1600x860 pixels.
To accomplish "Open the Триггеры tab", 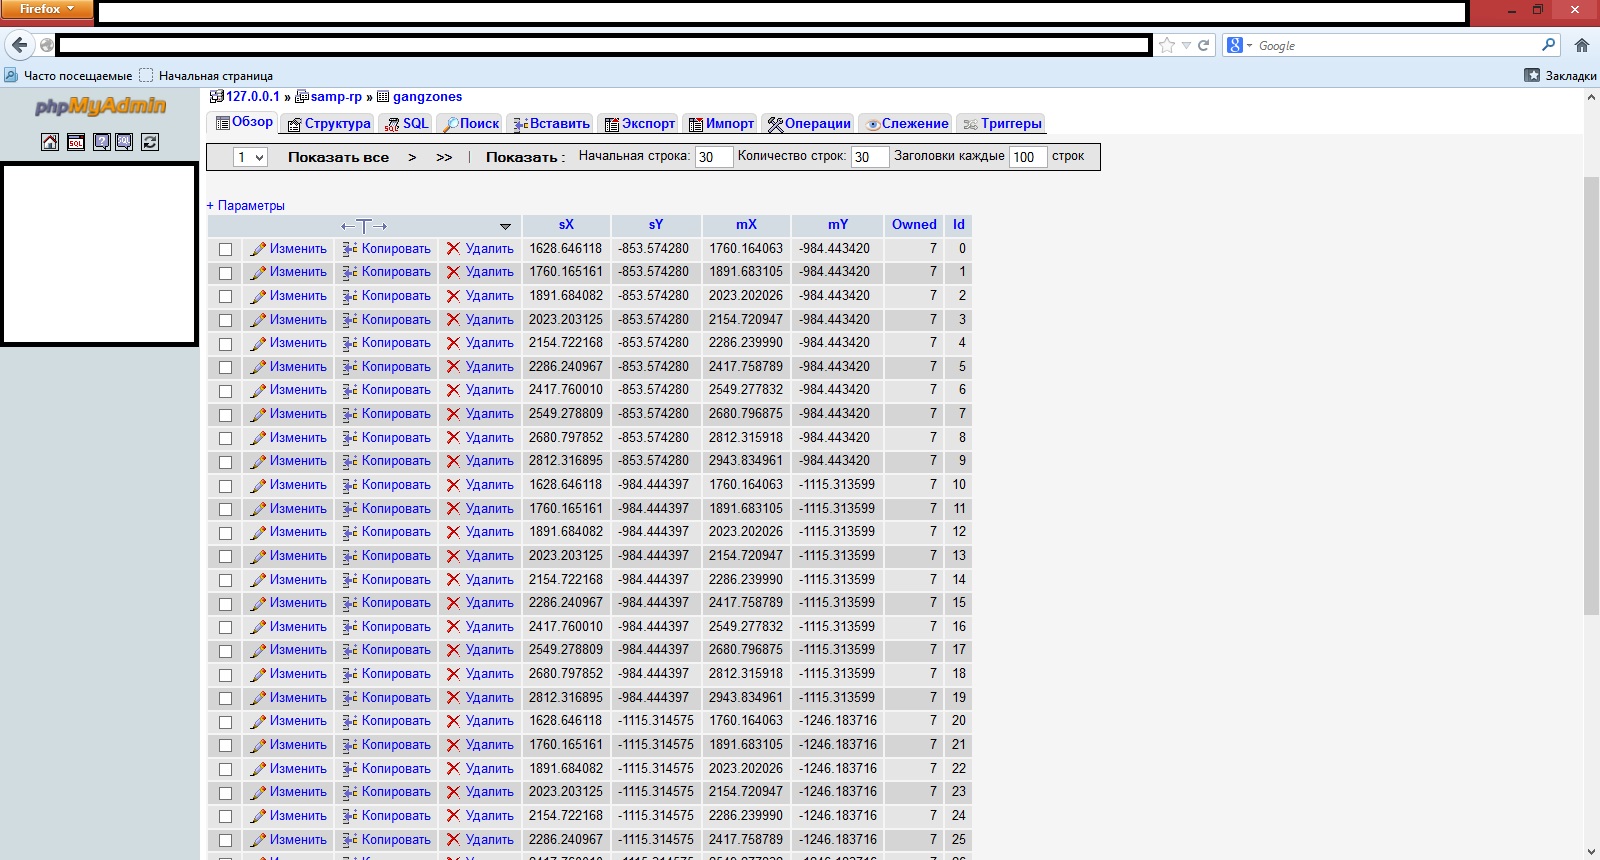I will pyautogui.click(x=1003, y=124).
